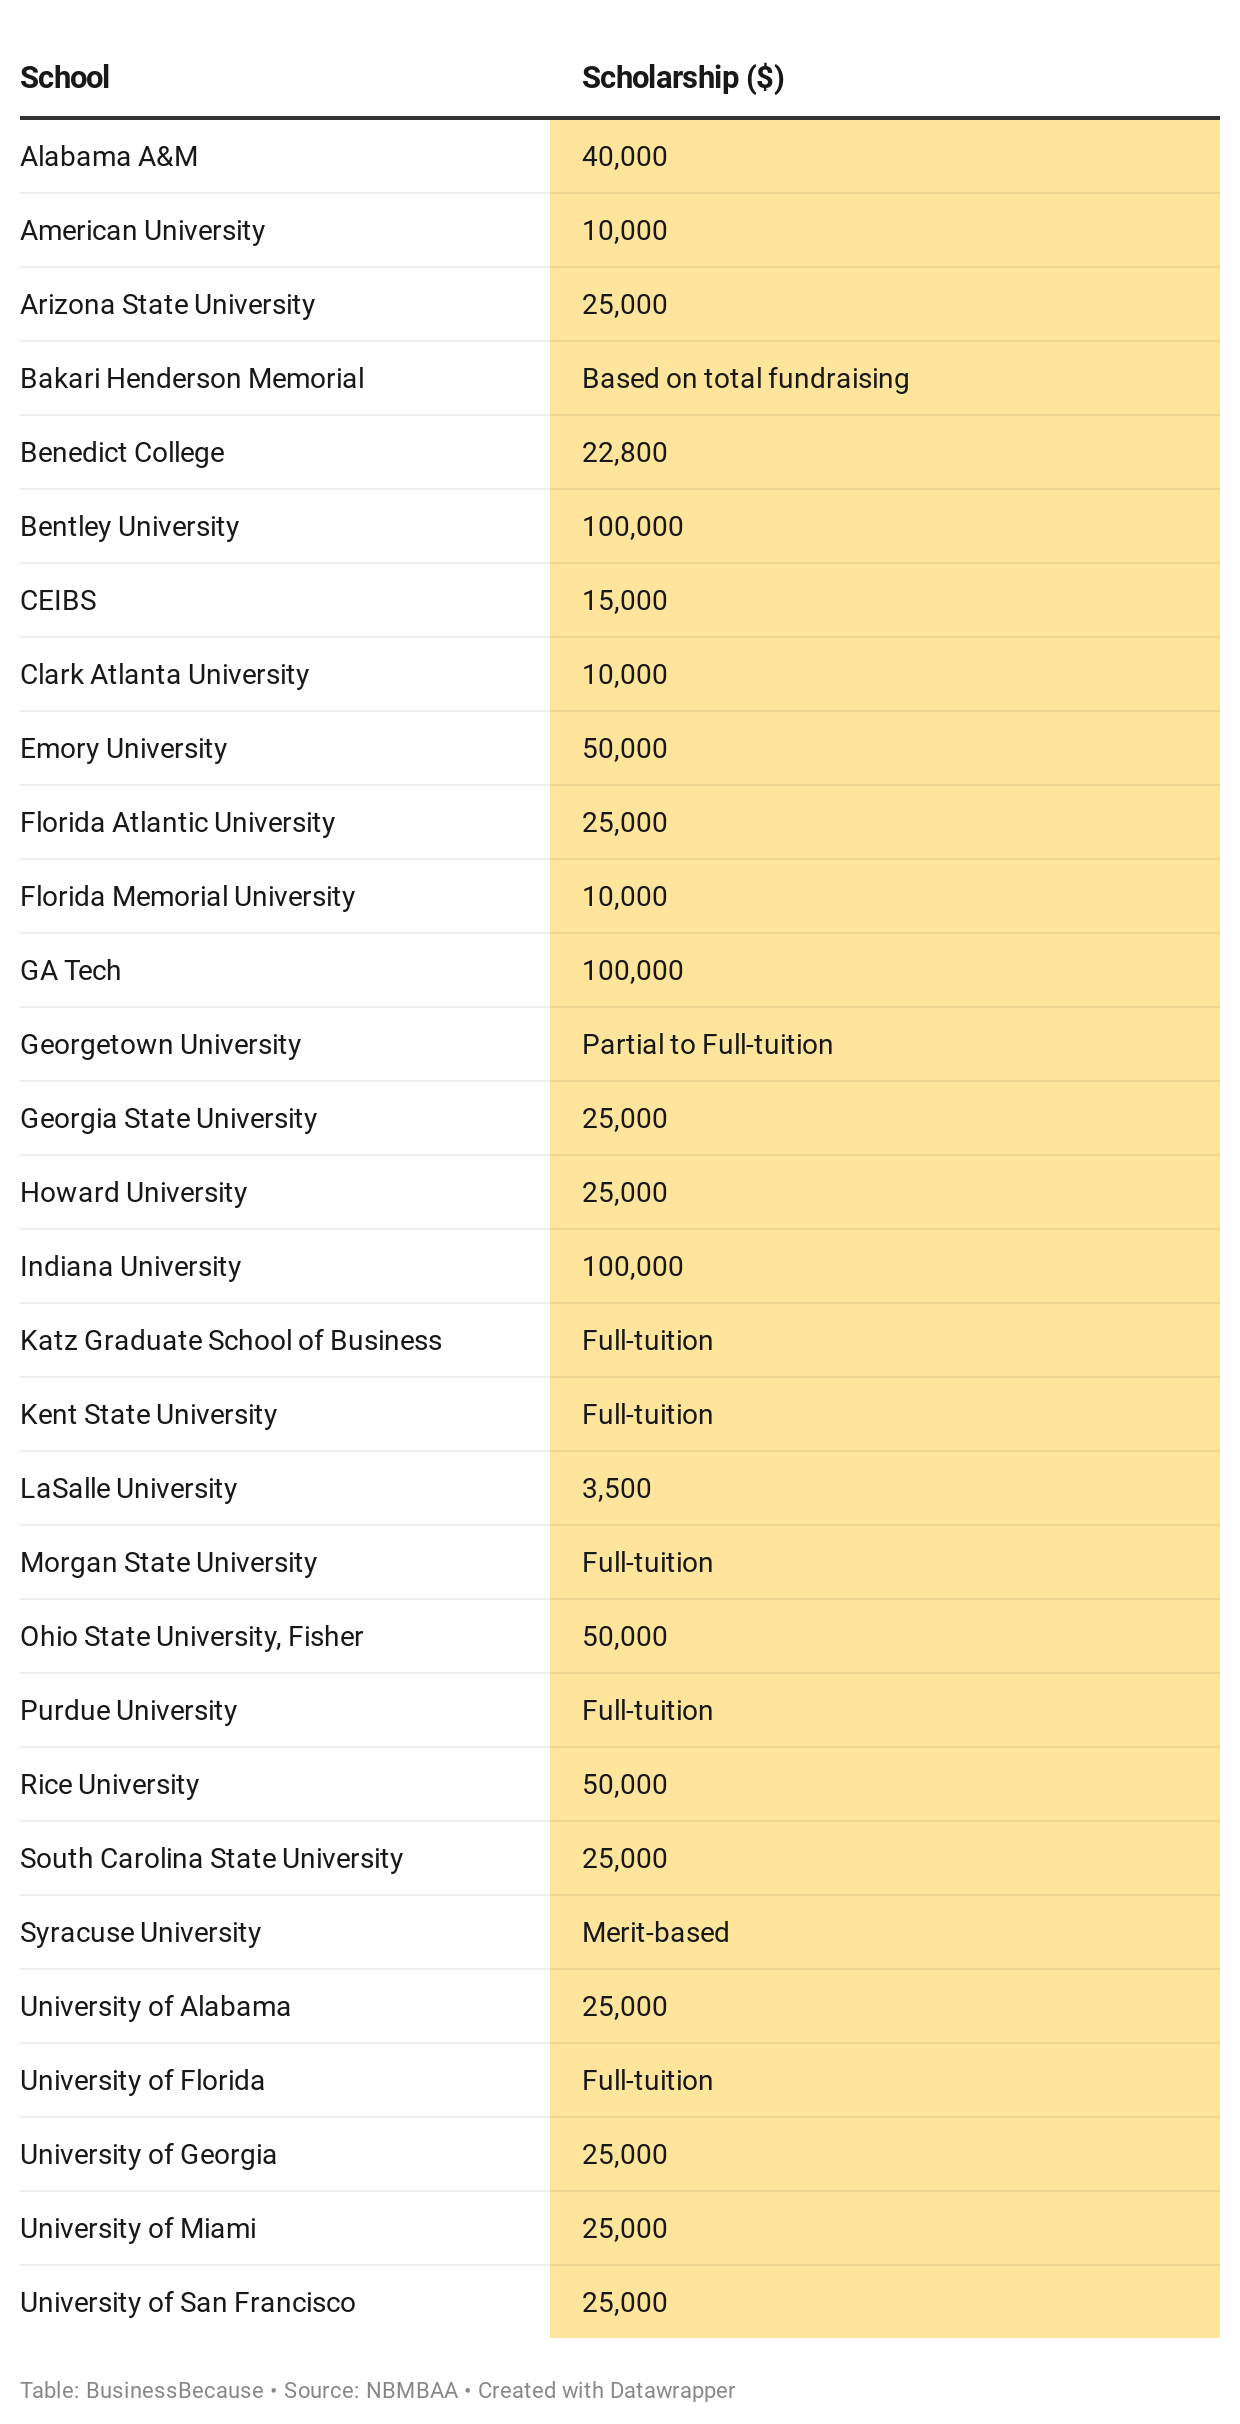This screenshot has width=1240, height=2424.
Task: Click Katz Graduate School of Business
Action: click(231, 1341)
